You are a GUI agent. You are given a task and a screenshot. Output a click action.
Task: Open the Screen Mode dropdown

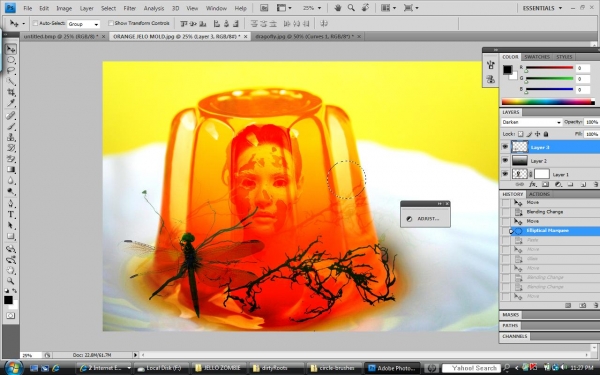click(x=411, y=8)
